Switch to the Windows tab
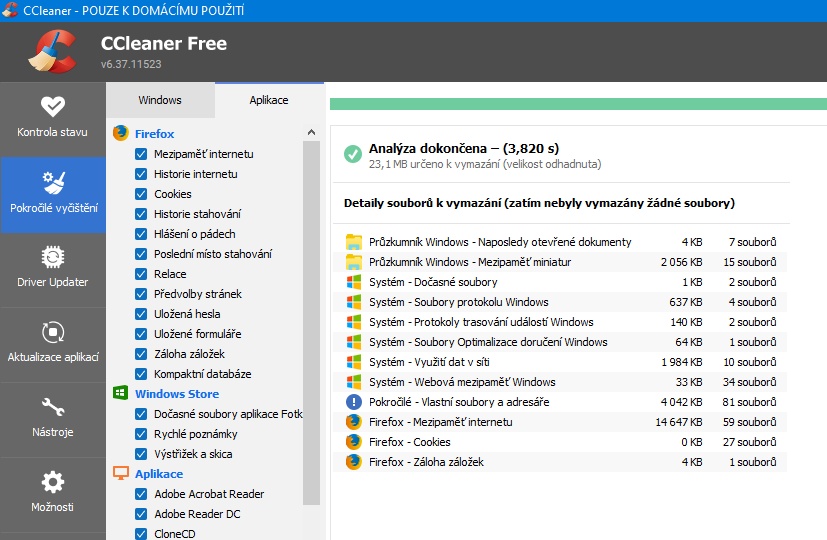 click(x=160, y=100)
